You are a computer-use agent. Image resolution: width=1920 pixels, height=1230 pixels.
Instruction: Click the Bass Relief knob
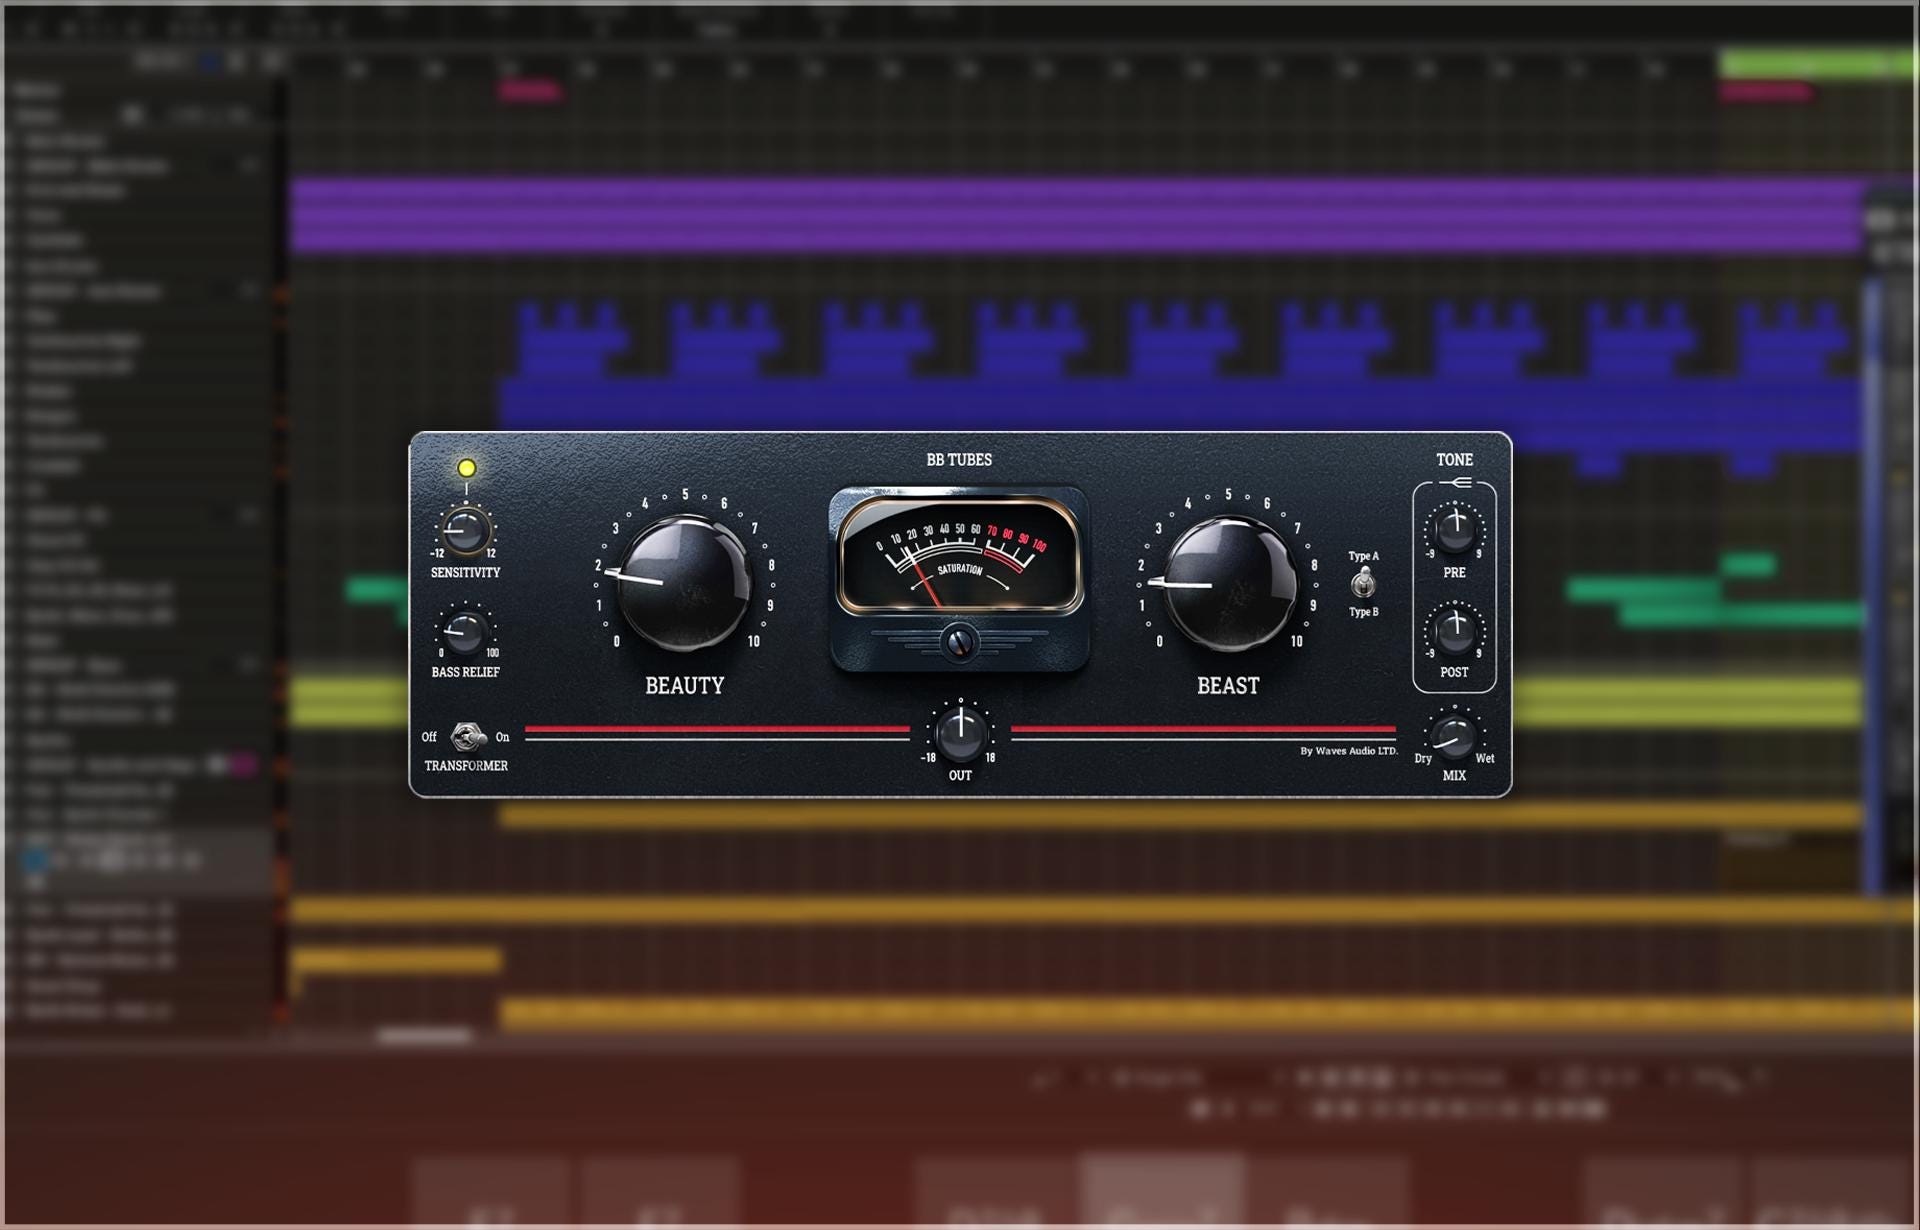pyautogui.click(x=465, y=631)
